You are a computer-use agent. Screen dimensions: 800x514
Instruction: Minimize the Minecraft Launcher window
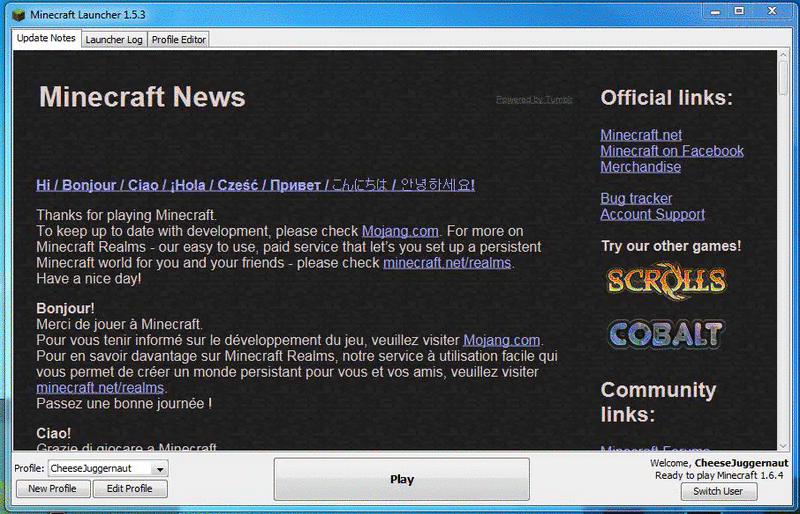pyautogui.click(x=715, y=11)
